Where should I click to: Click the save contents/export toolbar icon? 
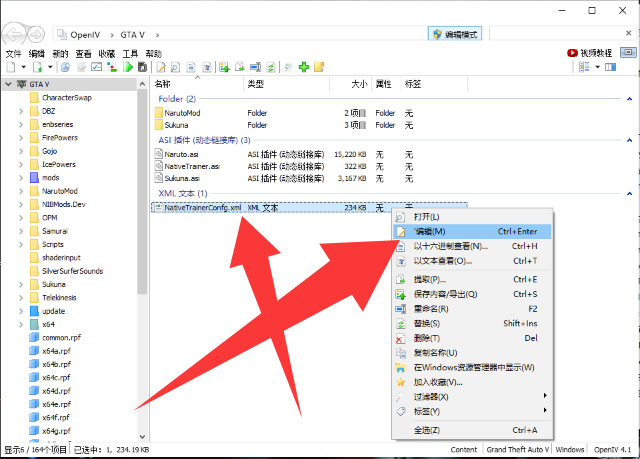click(x=224, y=67)
